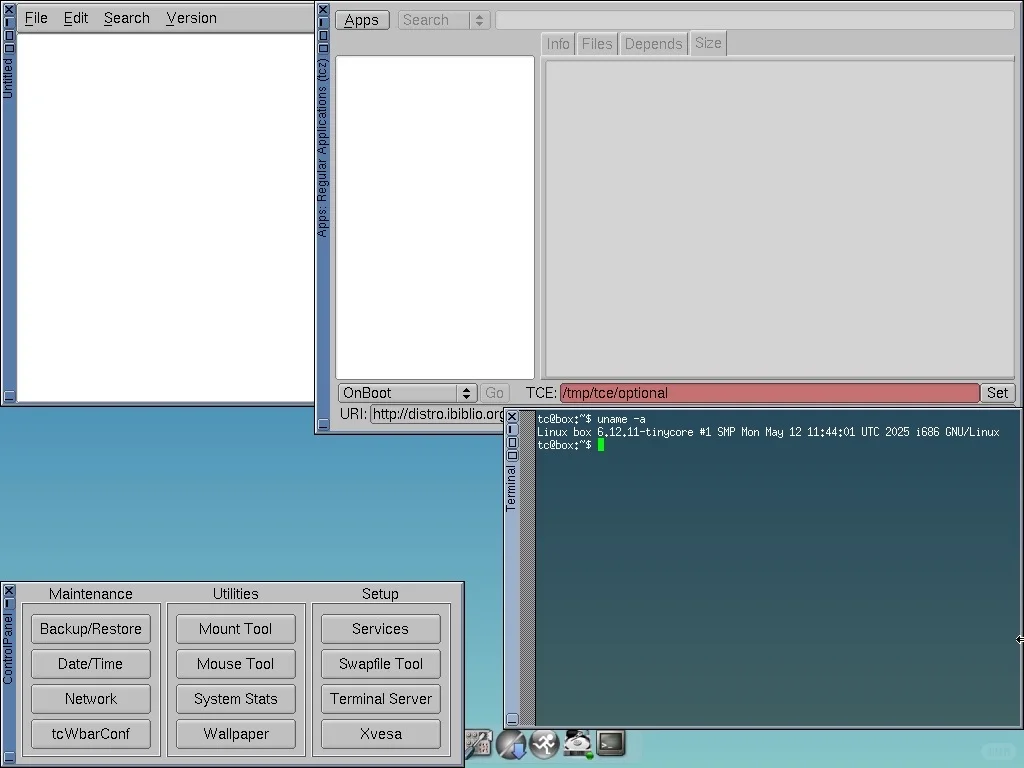
Task: Close the Terminal window
Action: tap(512, 417)
